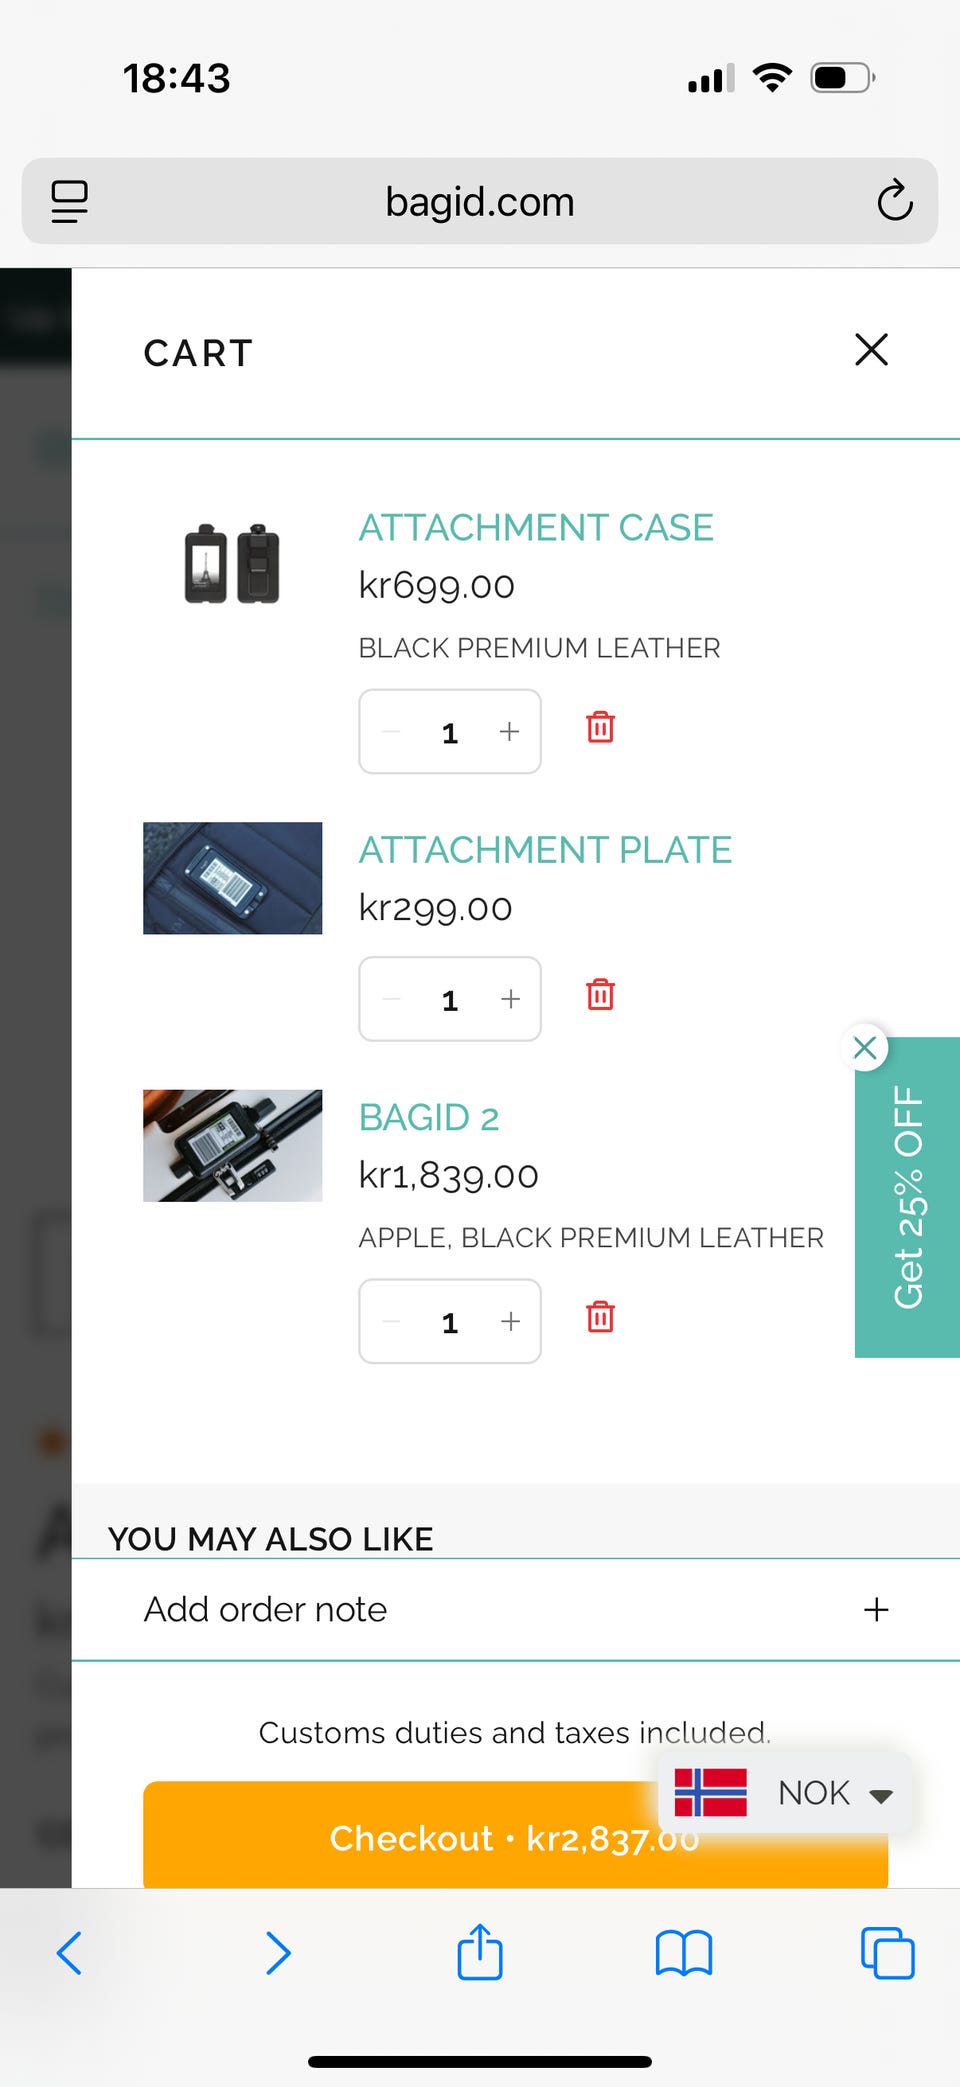The width and height of the screenshot is (960, 2087).
Task: Open Safari reader/page settings icon
Action: click(70, 201)
